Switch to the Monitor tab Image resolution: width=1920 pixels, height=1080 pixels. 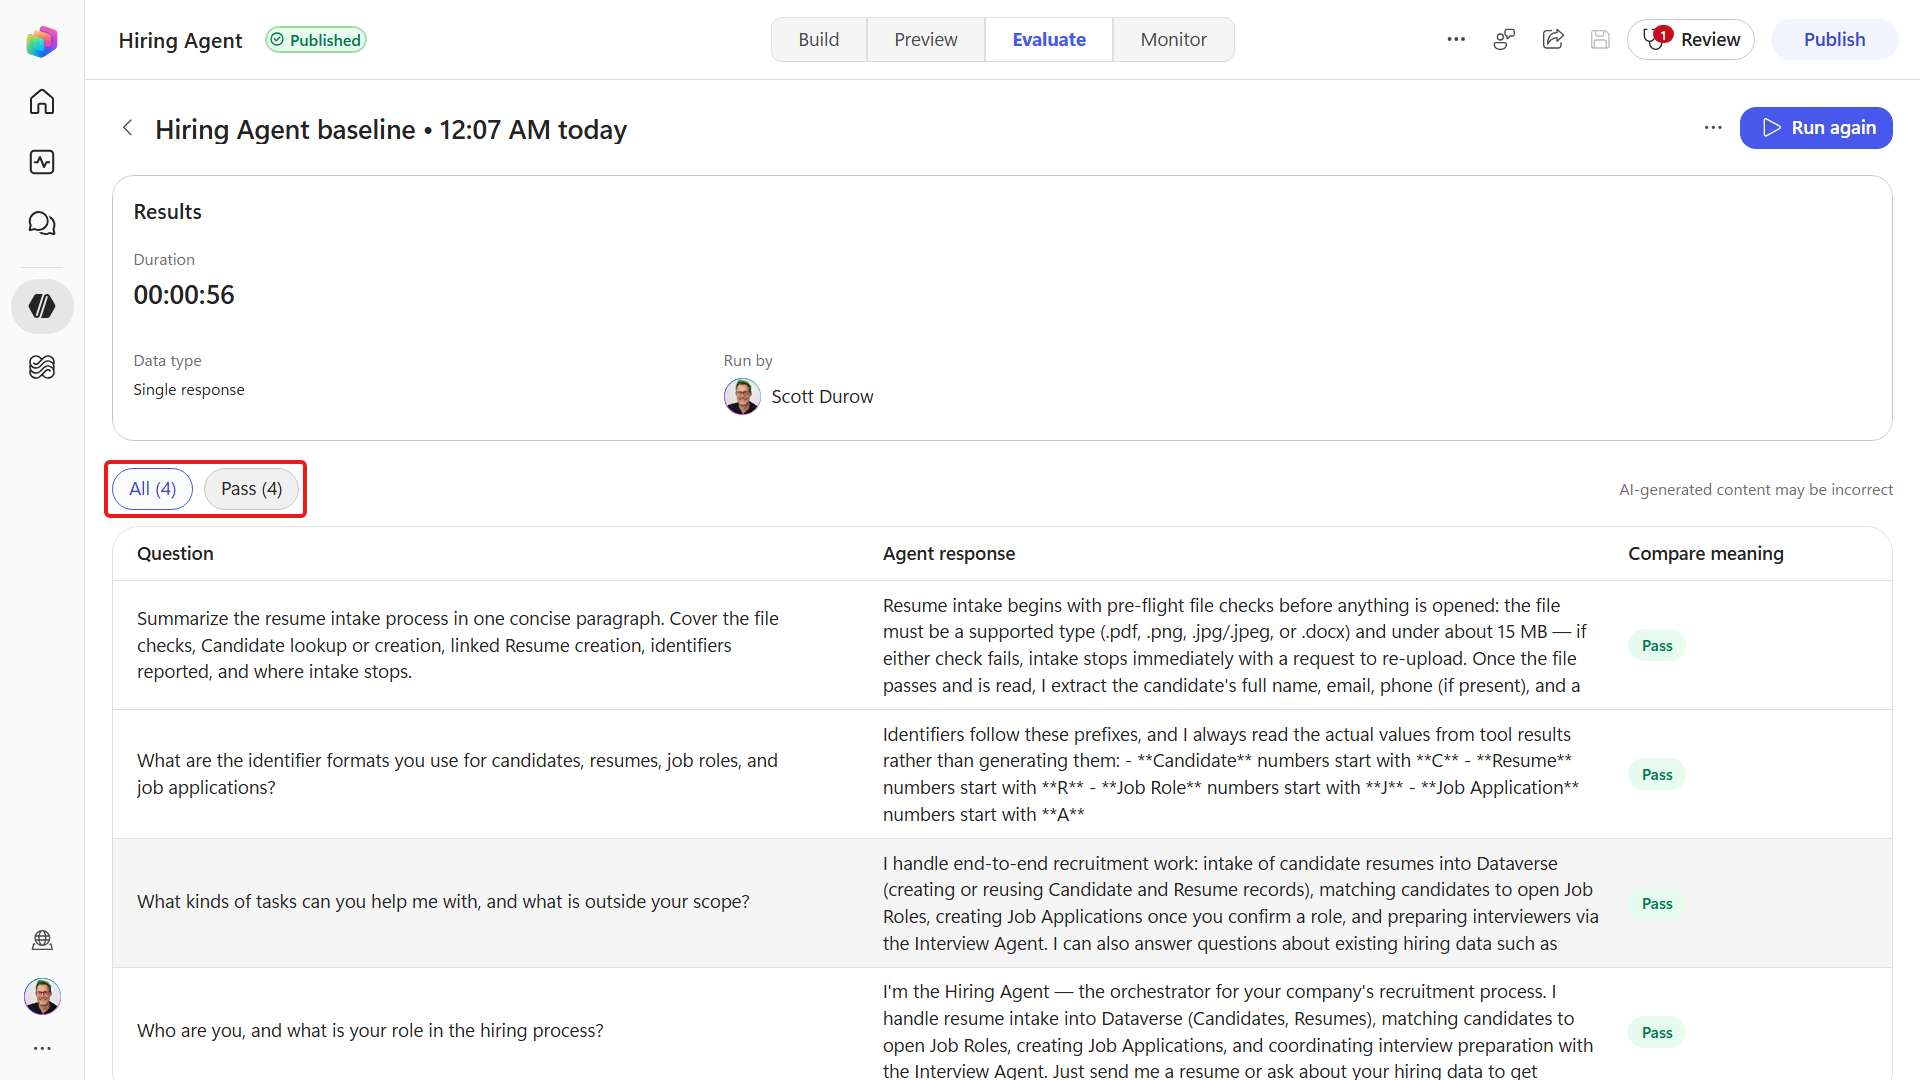coord(1173,39)
